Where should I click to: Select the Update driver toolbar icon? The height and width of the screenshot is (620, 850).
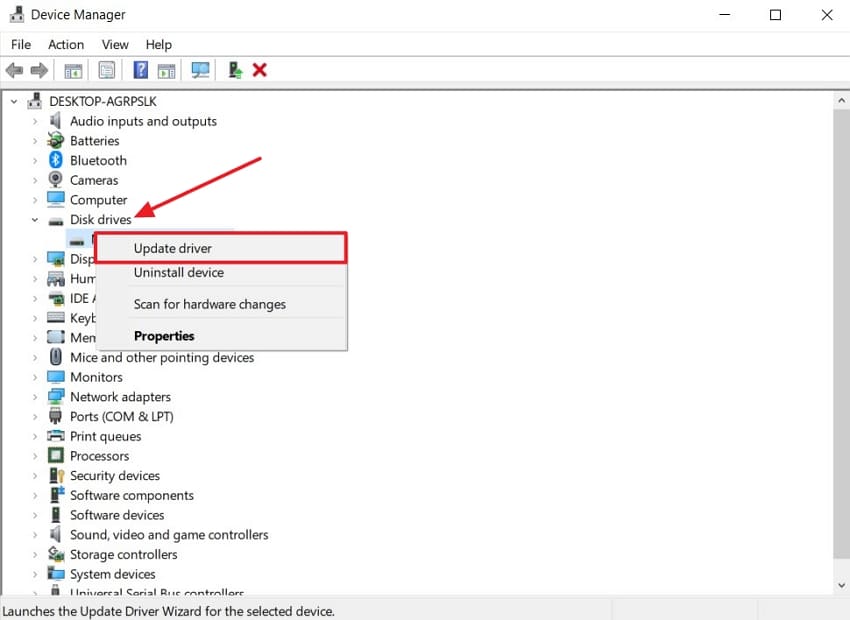pyautogui.click(x=234, y=70)
